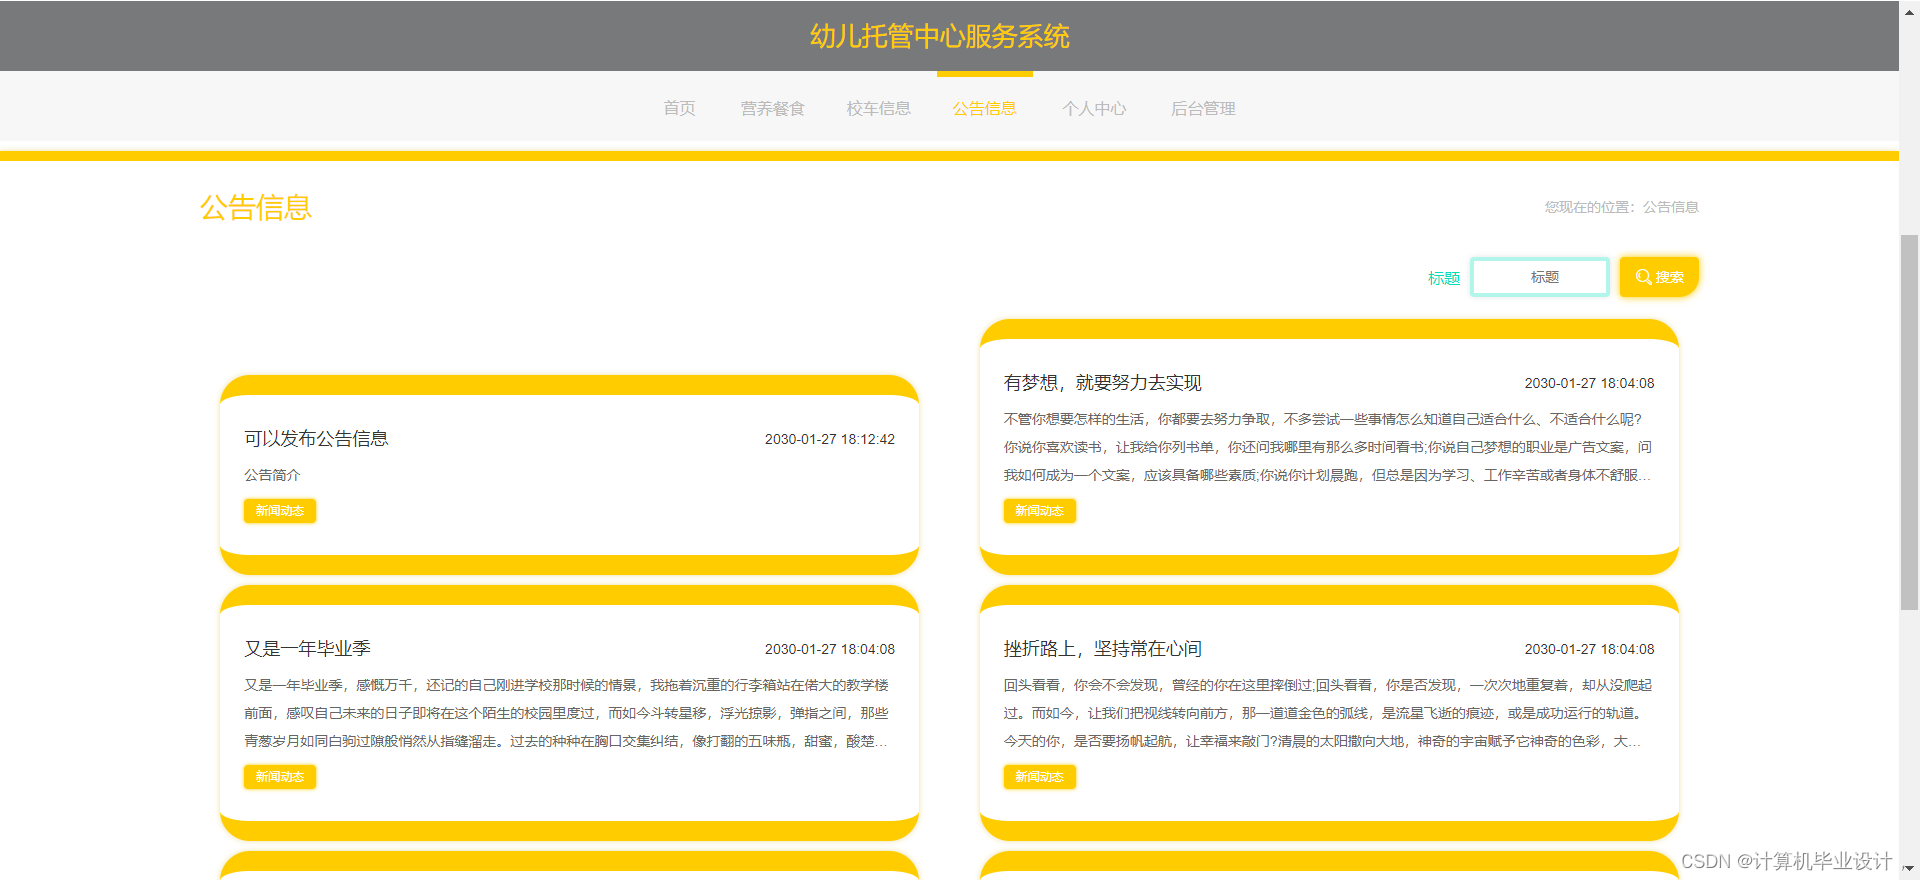Click the 标题 search input field
The height and width of the screenshot is (880, 1920).
pyautogui.click(x=1540, y=277)
